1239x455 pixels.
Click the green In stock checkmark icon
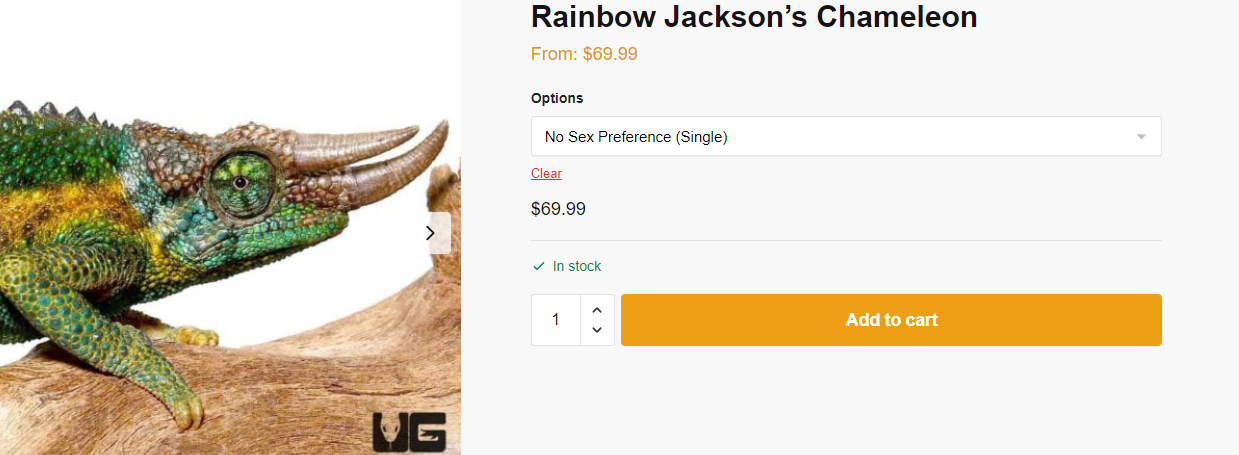[539, 267]
